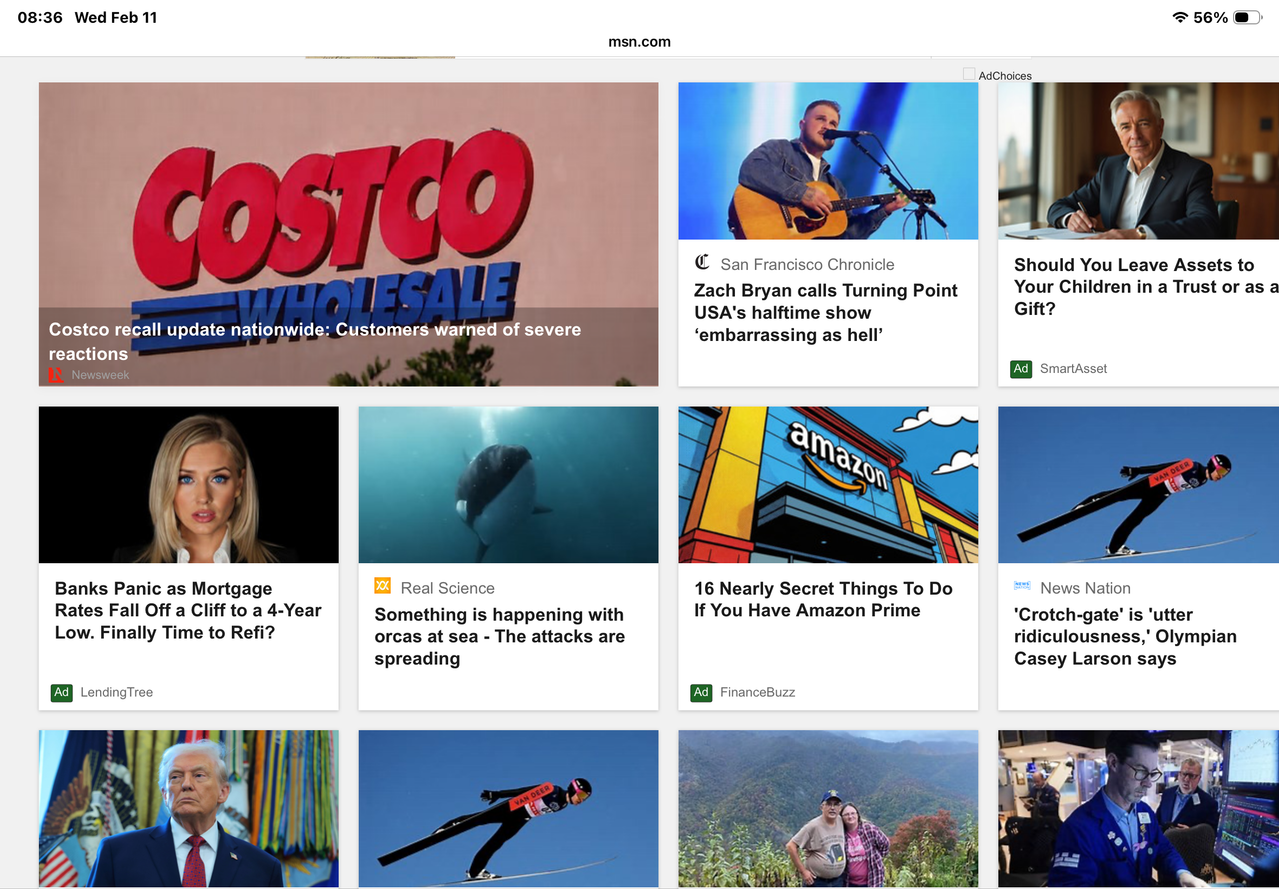Tap the Real Science source name

447,588
